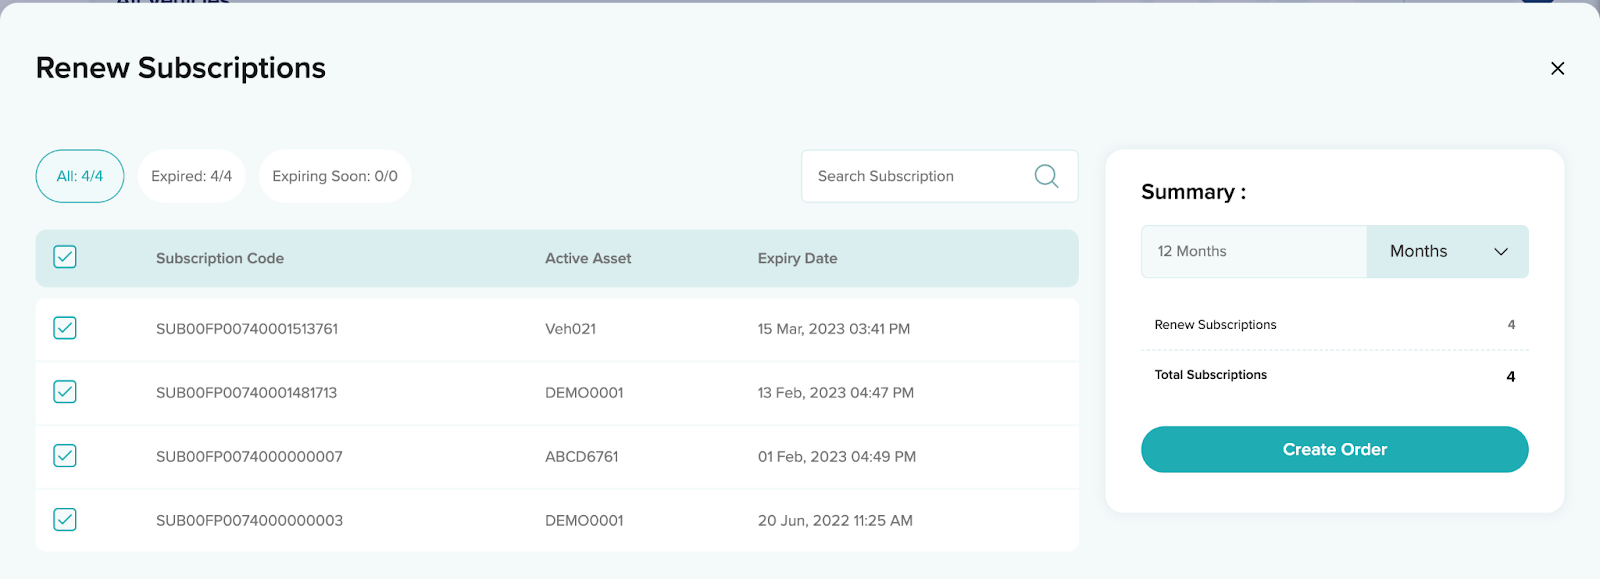Uncheck the checkbox for subscription SUB00FP00740001513761

(65, 328)
